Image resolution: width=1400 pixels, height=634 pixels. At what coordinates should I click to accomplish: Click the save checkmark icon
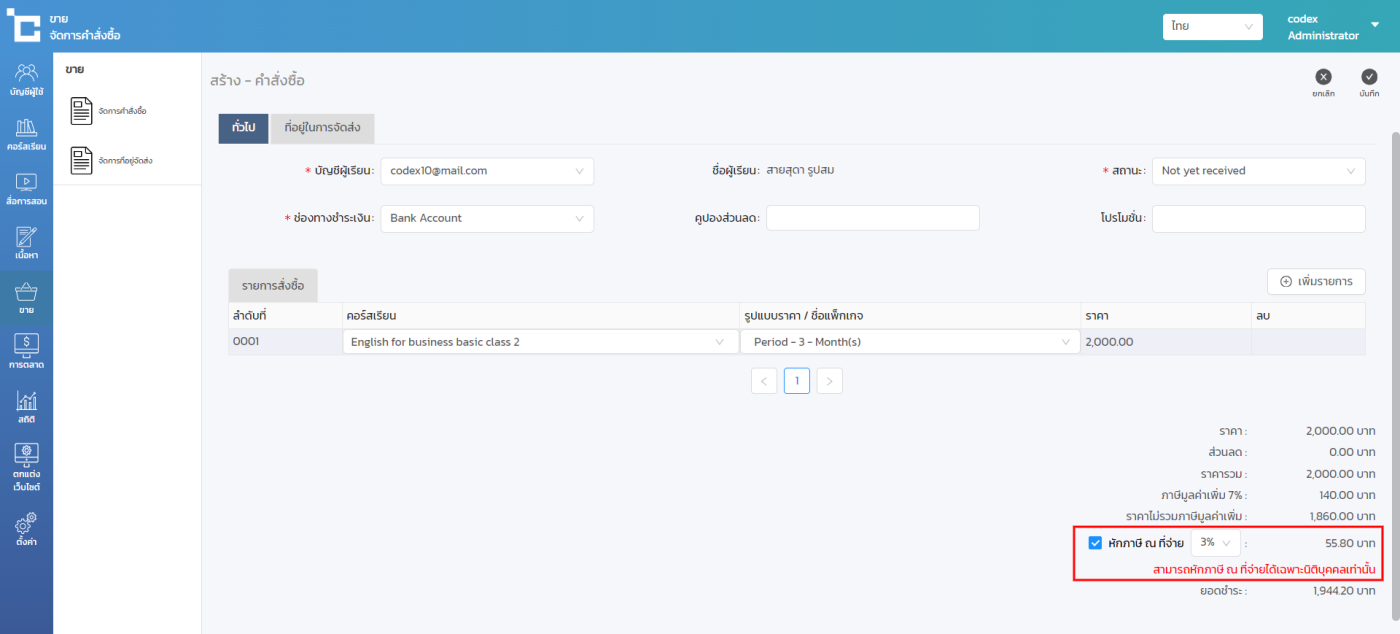point(1369,77)
